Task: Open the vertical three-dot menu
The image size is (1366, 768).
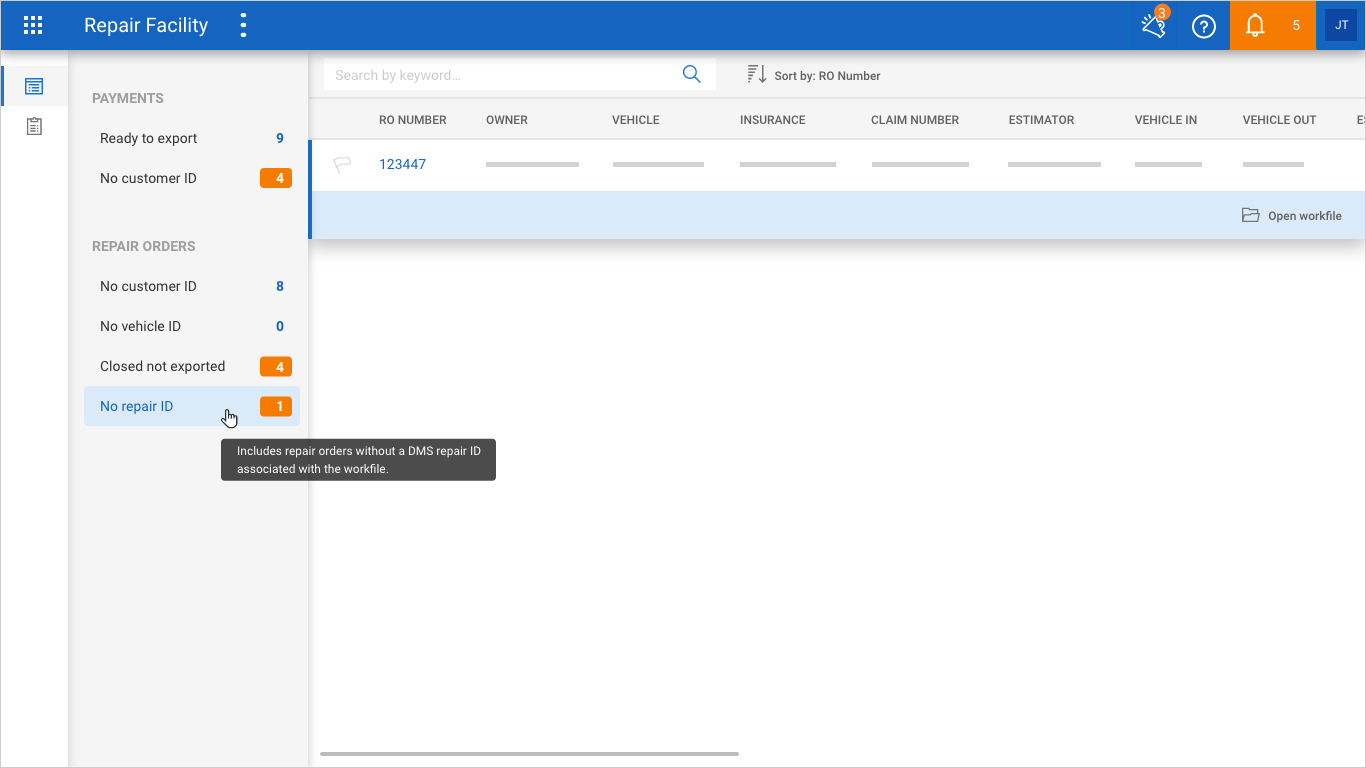Action: 243,26
